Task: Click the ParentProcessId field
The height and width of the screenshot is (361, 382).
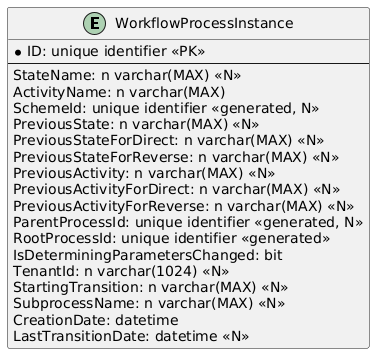Action: pos(188,222)
